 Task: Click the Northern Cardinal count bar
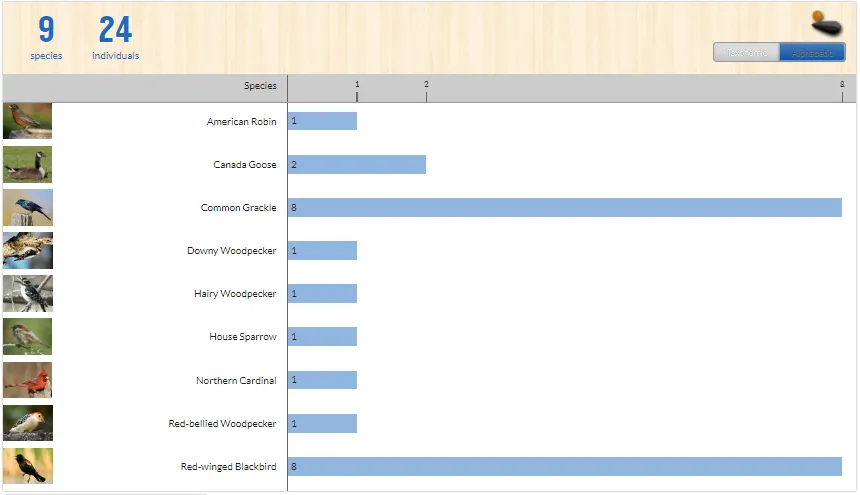pos(322,380)
